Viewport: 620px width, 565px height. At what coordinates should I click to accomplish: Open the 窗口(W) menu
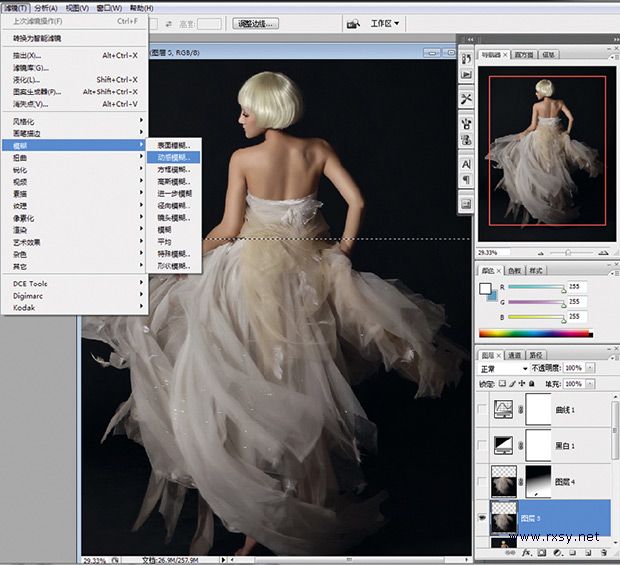109,8
